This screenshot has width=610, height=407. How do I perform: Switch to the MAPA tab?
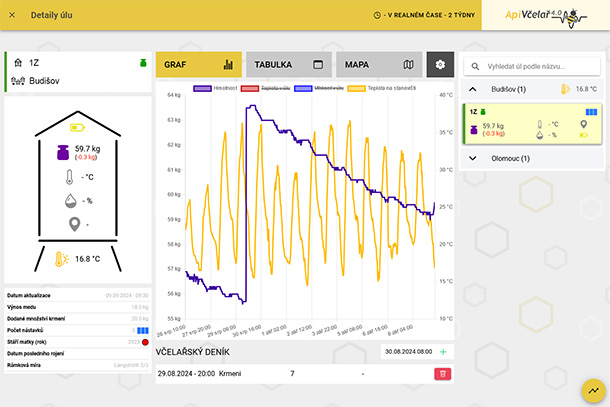[x=379, y=65]
